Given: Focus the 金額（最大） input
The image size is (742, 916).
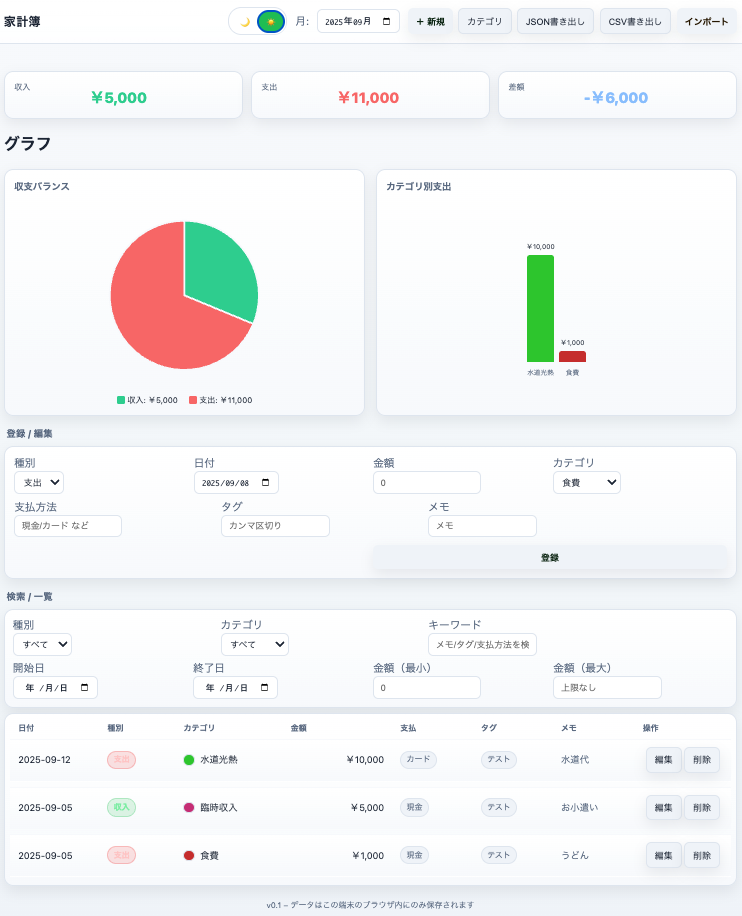Looking at the screenshot, I should click(607, 688).
